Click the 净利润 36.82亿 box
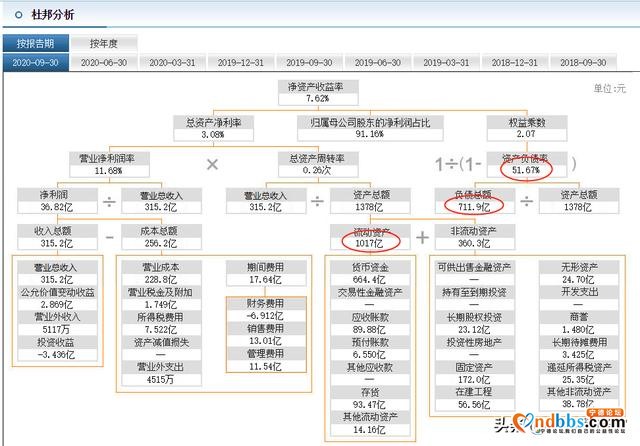Screen dimensions: 640x446 [x=57, y=201]
